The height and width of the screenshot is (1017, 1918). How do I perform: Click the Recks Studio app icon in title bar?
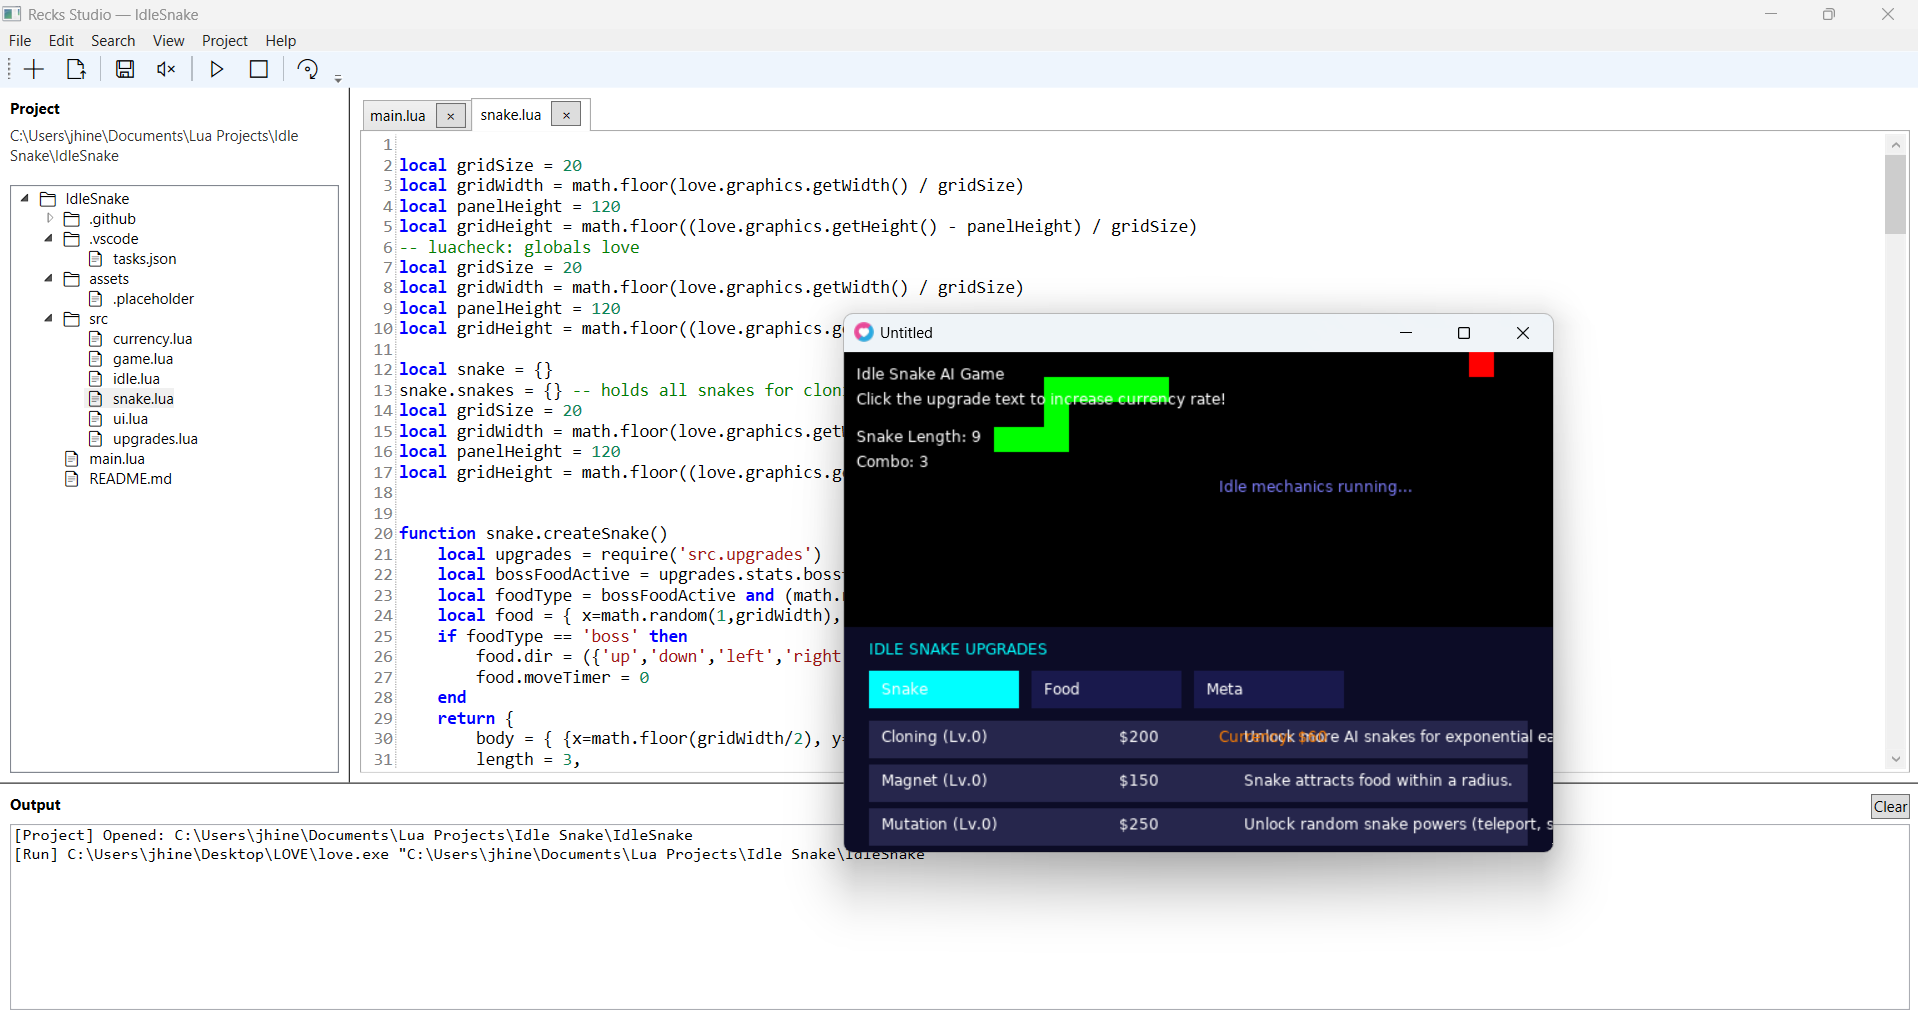click(x=12, y=14)
